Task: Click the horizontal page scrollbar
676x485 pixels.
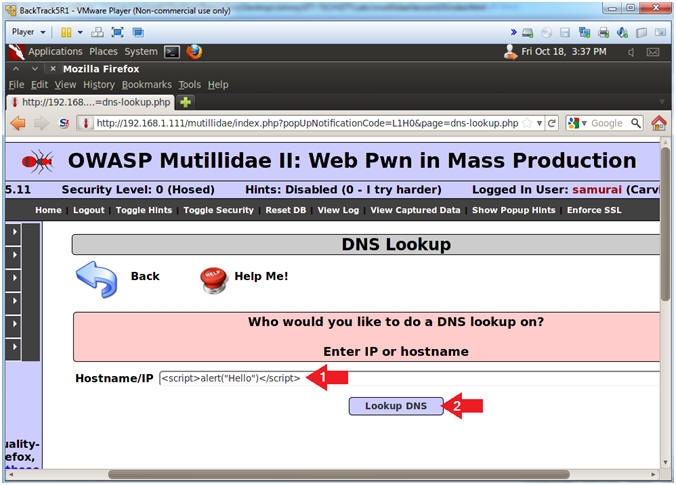Action: (338, 475)
